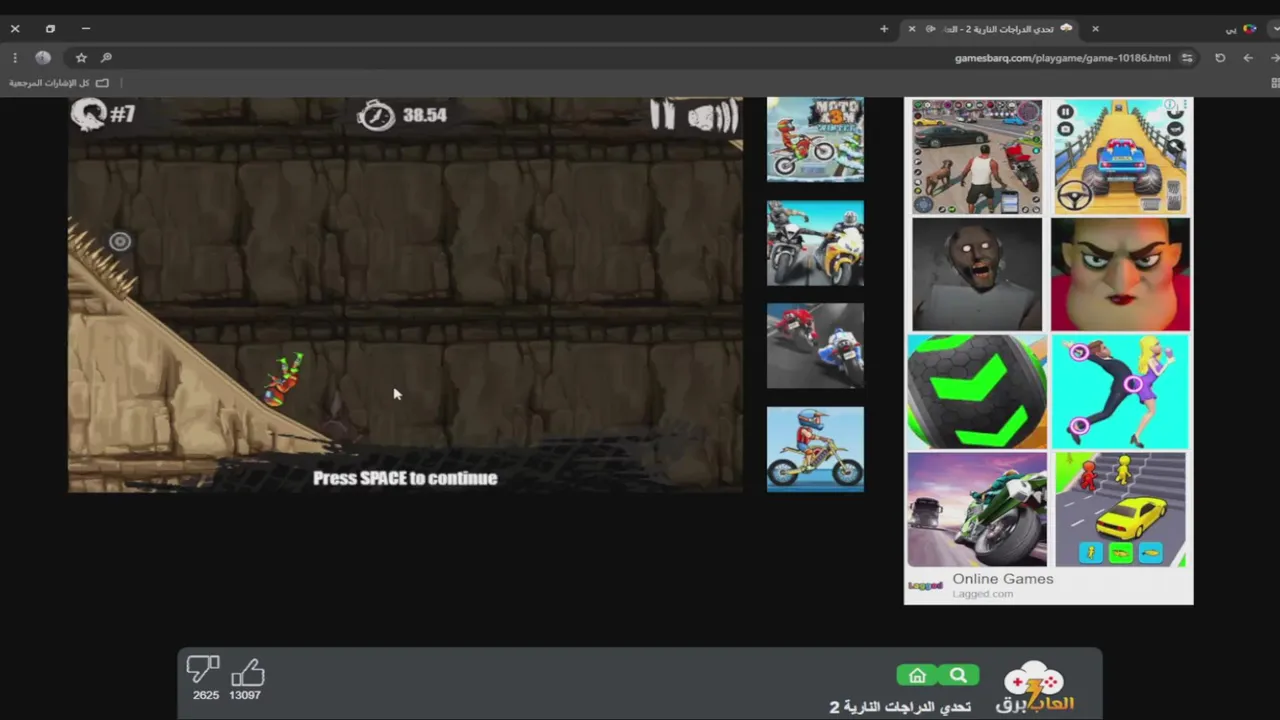Click the checkpoint target marker in game
This screenshot has height=720, width=1280.
tap(119, 241)
